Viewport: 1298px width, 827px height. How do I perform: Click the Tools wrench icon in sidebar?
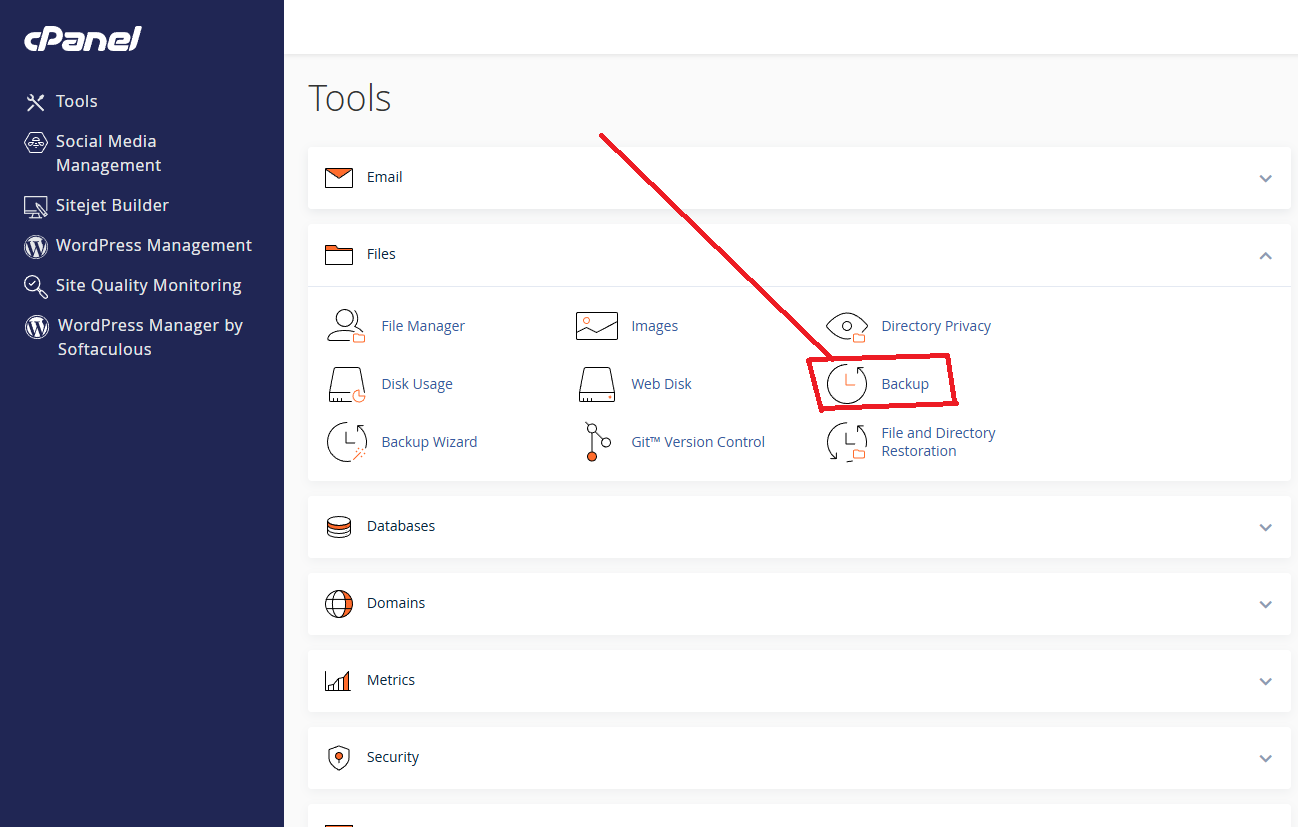36,102
